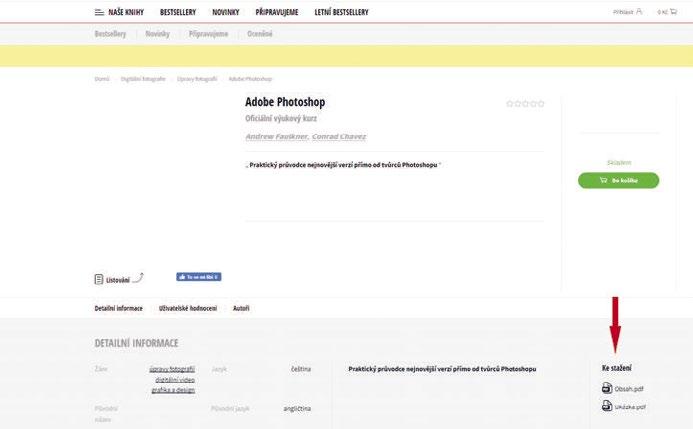Open the úpravy fotografií genre link
This screenshot has height=429, width=693.
(172, 369)
